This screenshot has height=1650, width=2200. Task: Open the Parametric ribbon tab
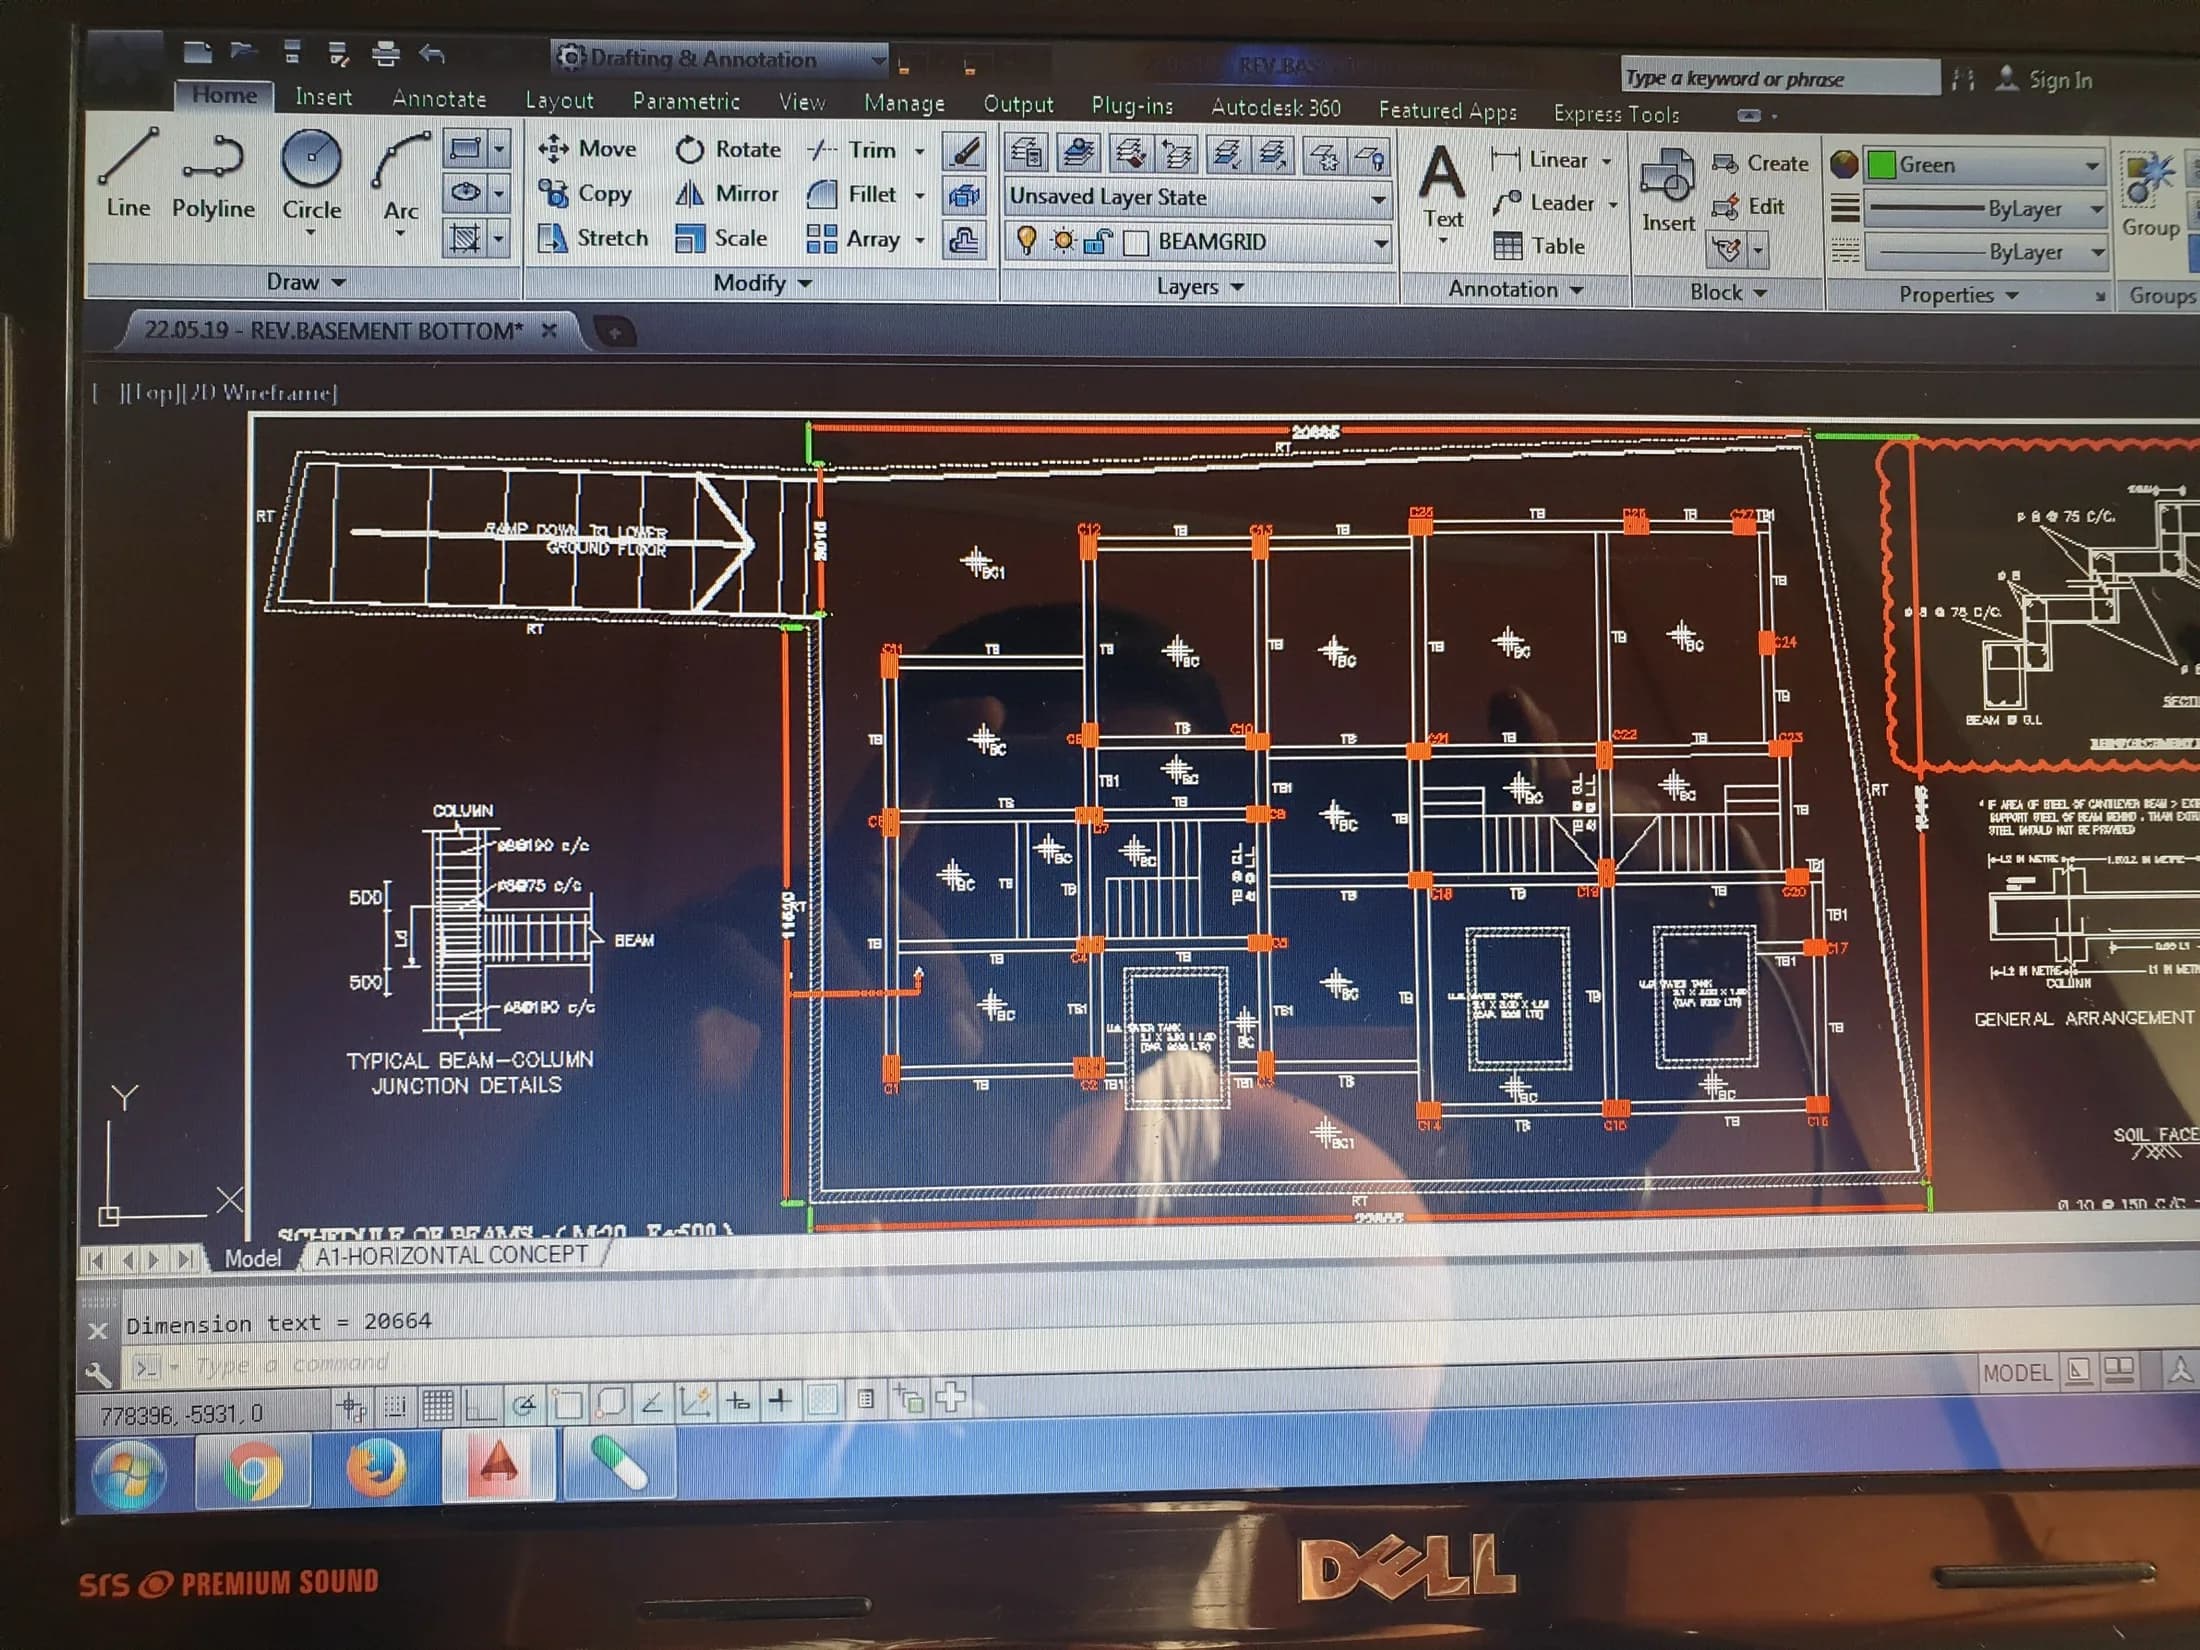click(x=686, y=101)
